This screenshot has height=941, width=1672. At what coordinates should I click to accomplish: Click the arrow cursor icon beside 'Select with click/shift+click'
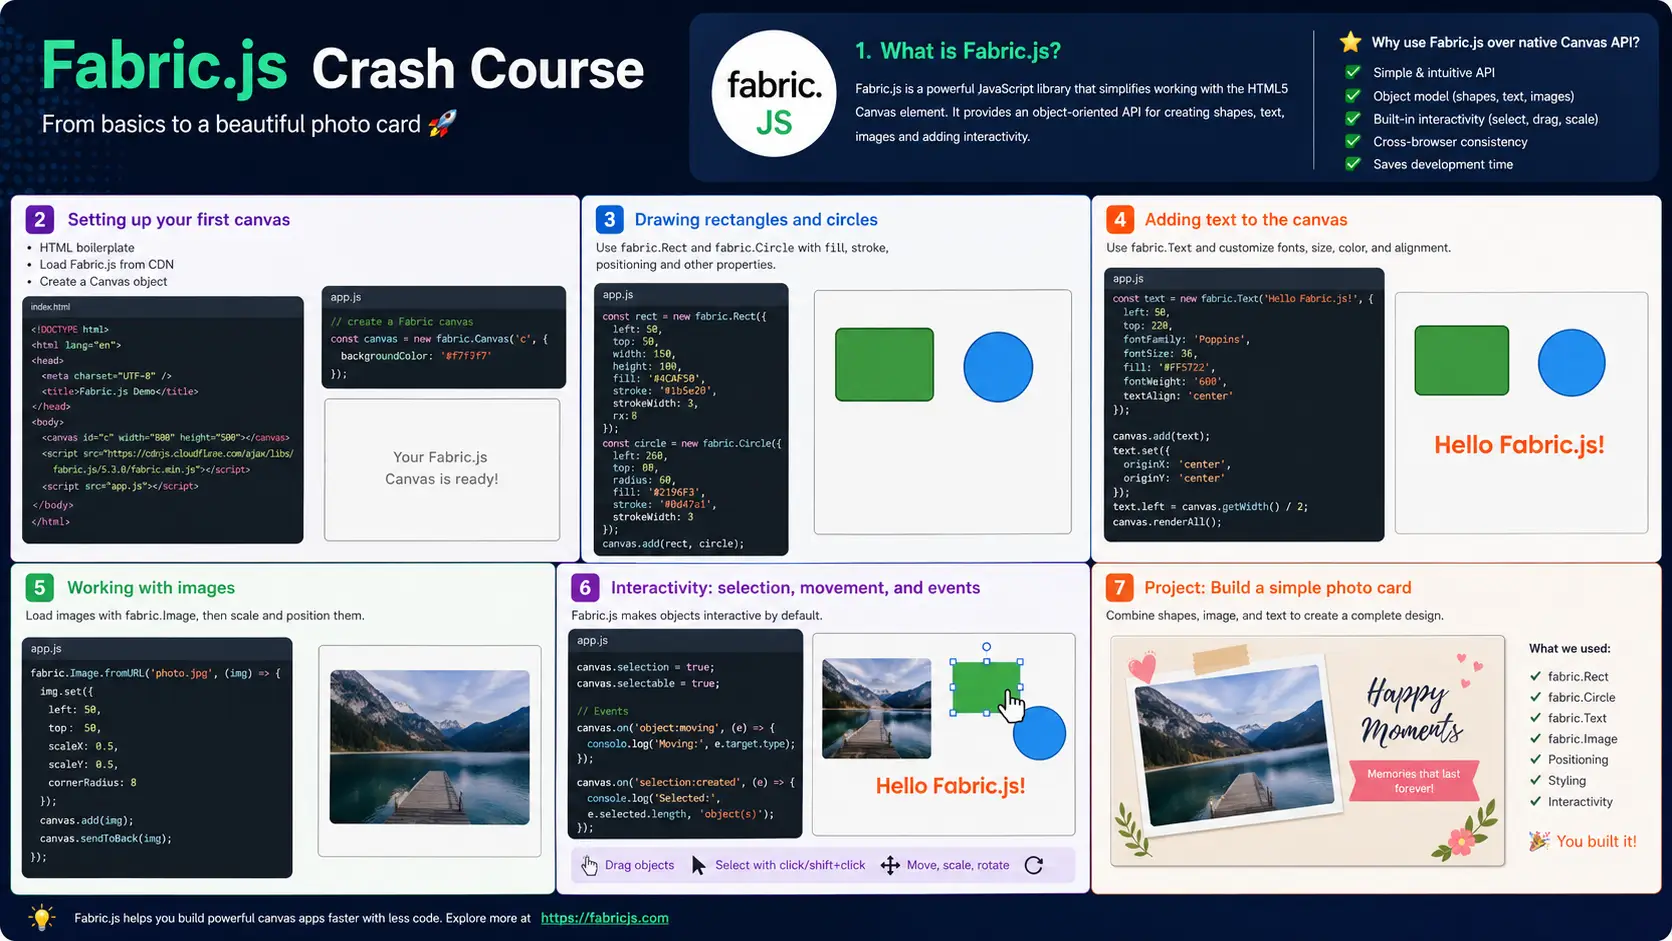pos(699,865)
